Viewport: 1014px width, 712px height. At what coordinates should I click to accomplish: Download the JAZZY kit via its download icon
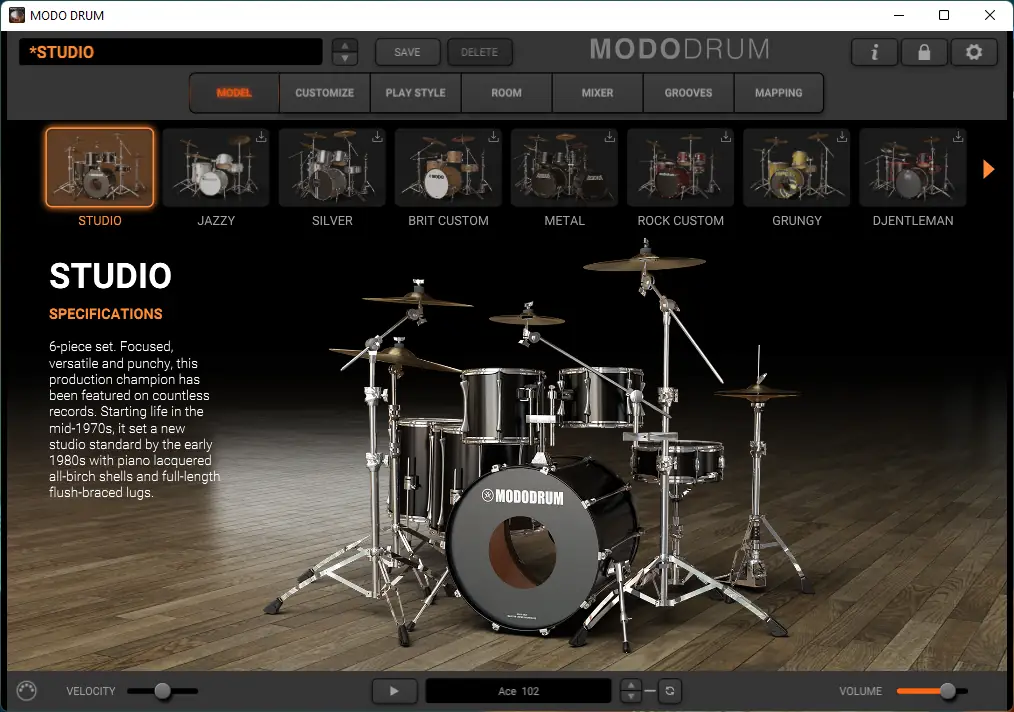261,136
